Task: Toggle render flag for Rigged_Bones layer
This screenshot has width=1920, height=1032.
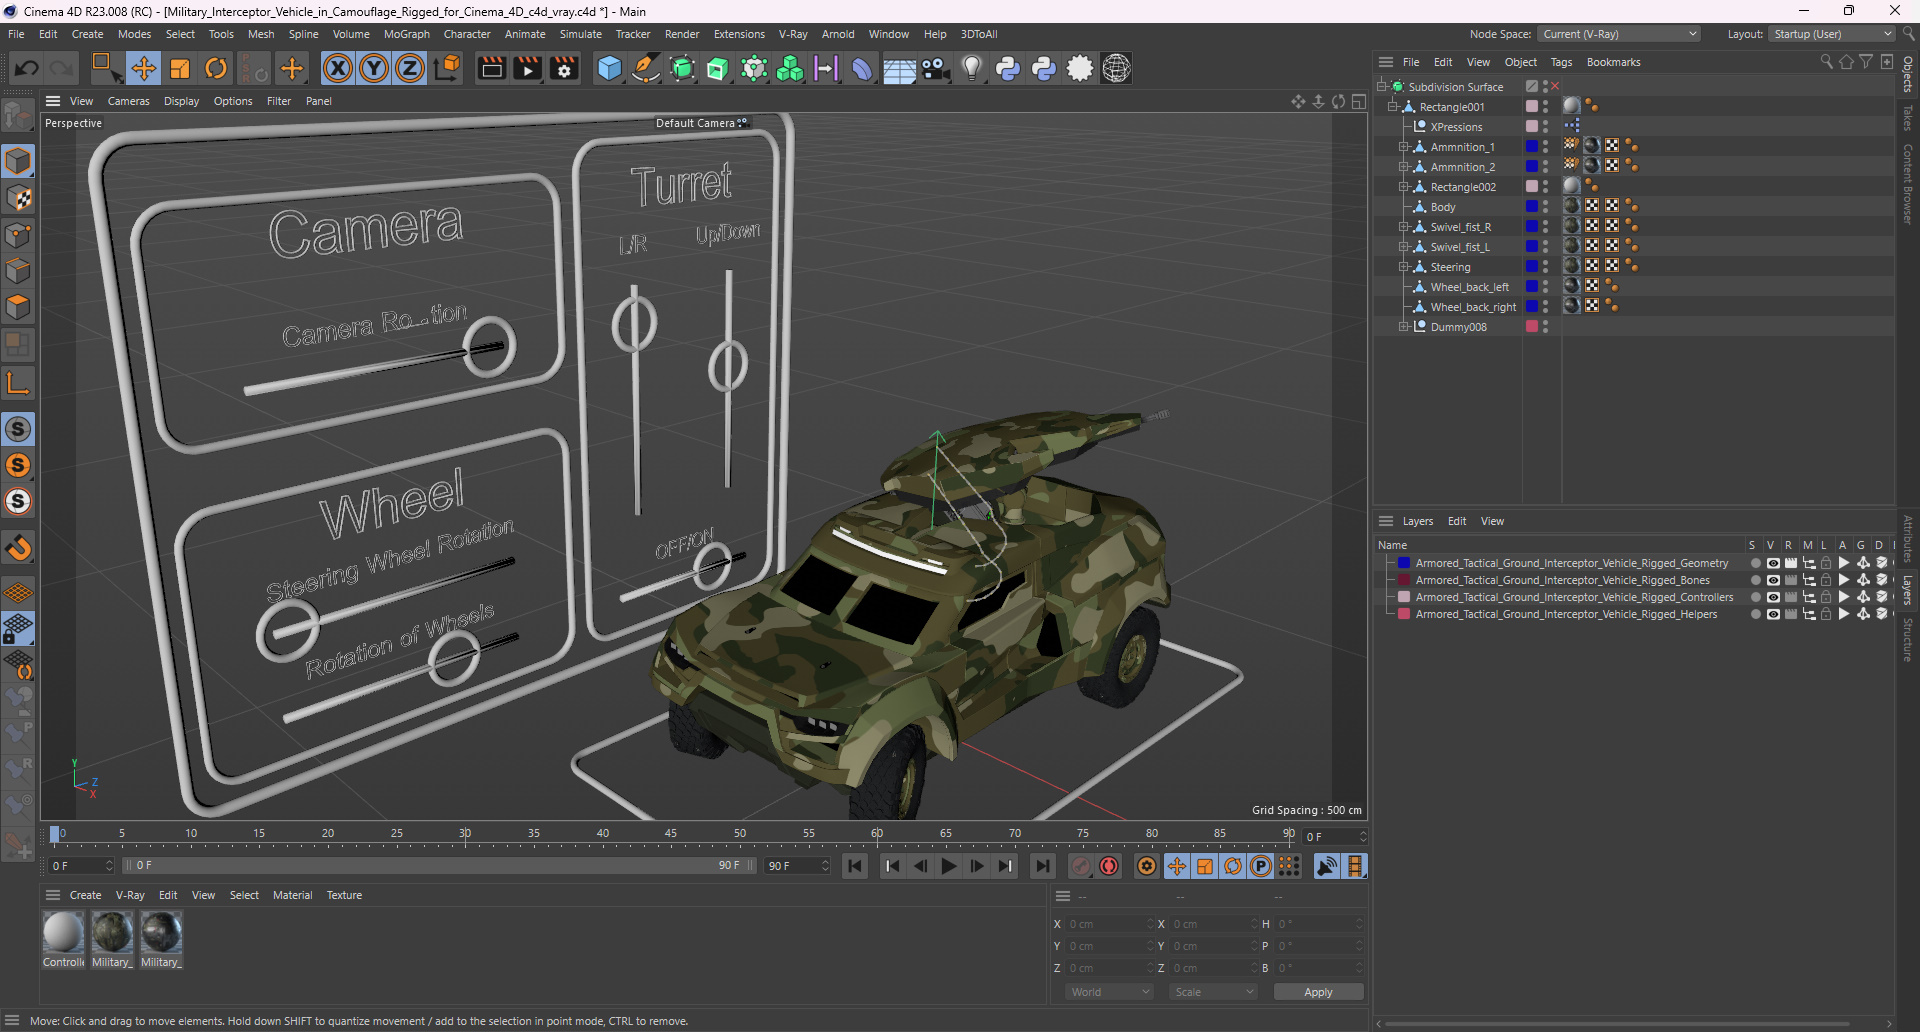Action: pos(1790,580)
